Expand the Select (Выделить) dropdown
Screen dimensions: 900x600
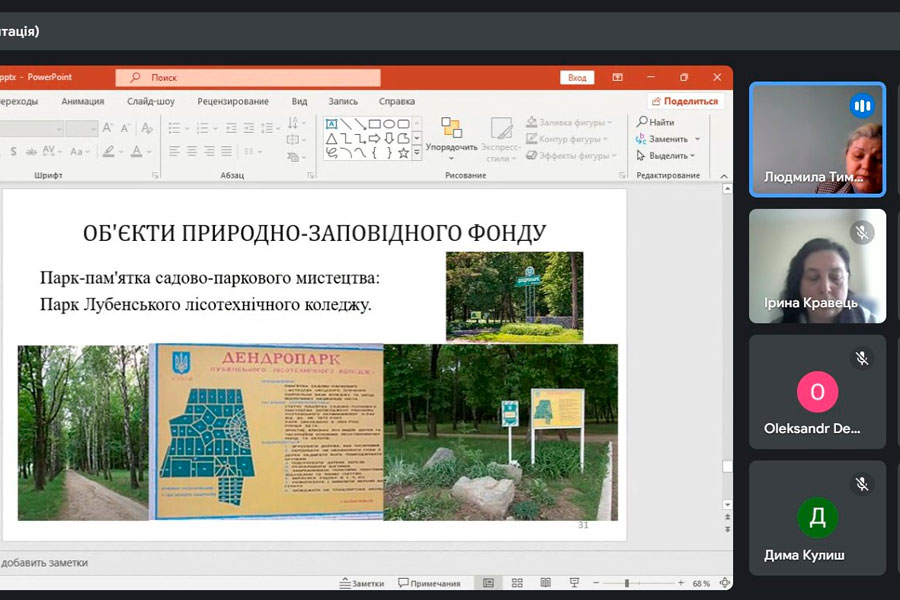(694, 156)
